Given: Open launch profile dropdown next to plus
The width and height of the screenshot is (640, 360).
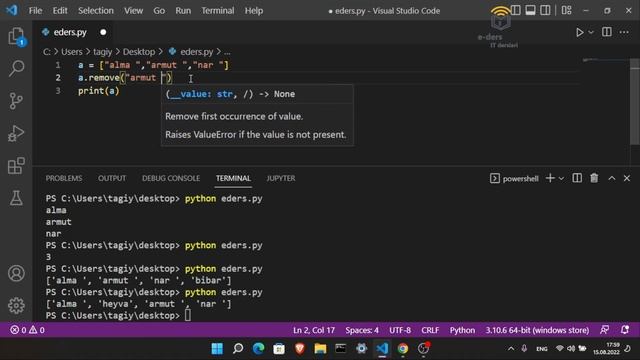Looking at the screenshot, I should [x=561, y=178].
